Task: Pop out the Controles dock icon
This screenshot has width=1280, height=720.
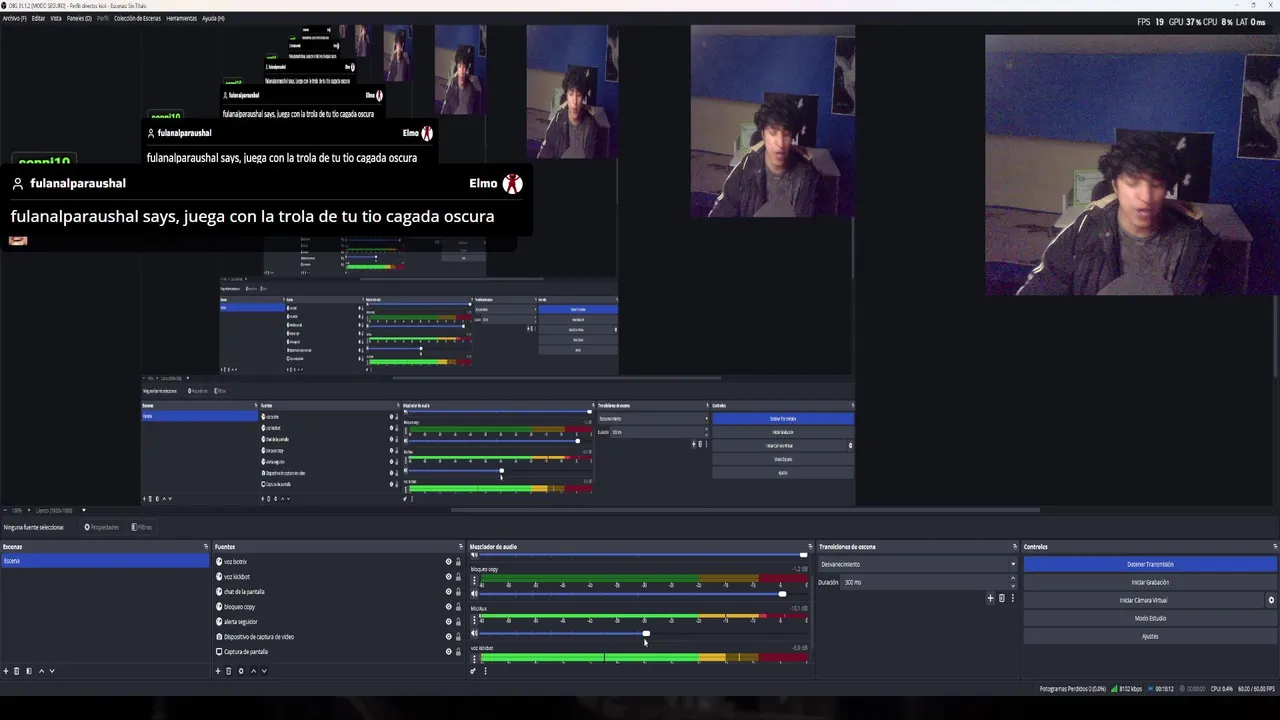Action: click(1274, 547)
